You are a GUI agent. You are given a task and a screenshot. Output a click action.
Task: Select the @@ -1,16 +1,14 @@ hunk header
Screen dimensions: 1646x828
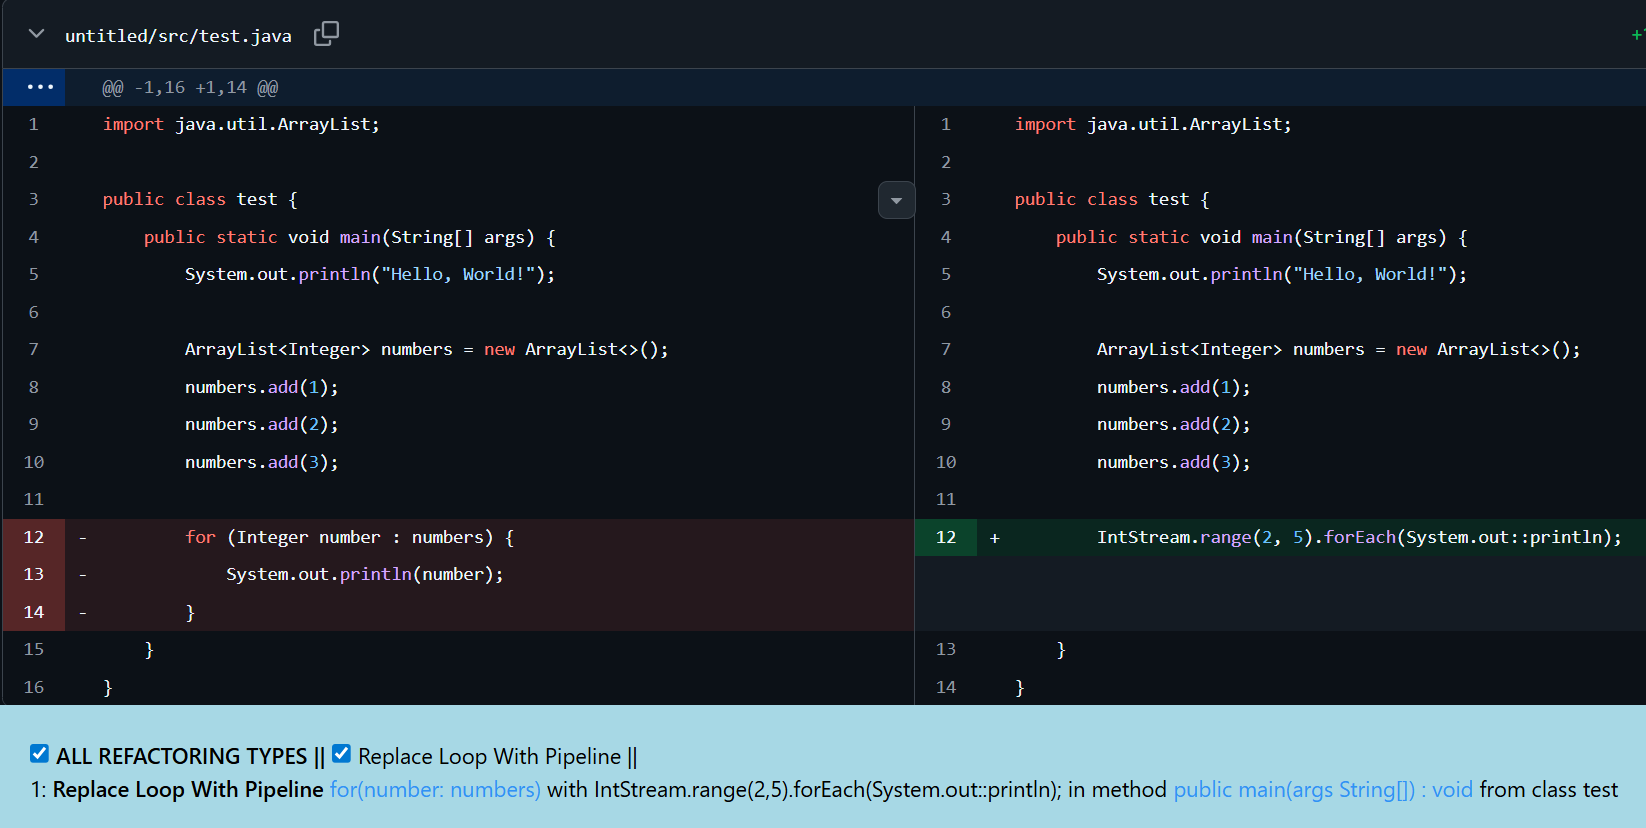pyautogui.click(x=190, y=88)
